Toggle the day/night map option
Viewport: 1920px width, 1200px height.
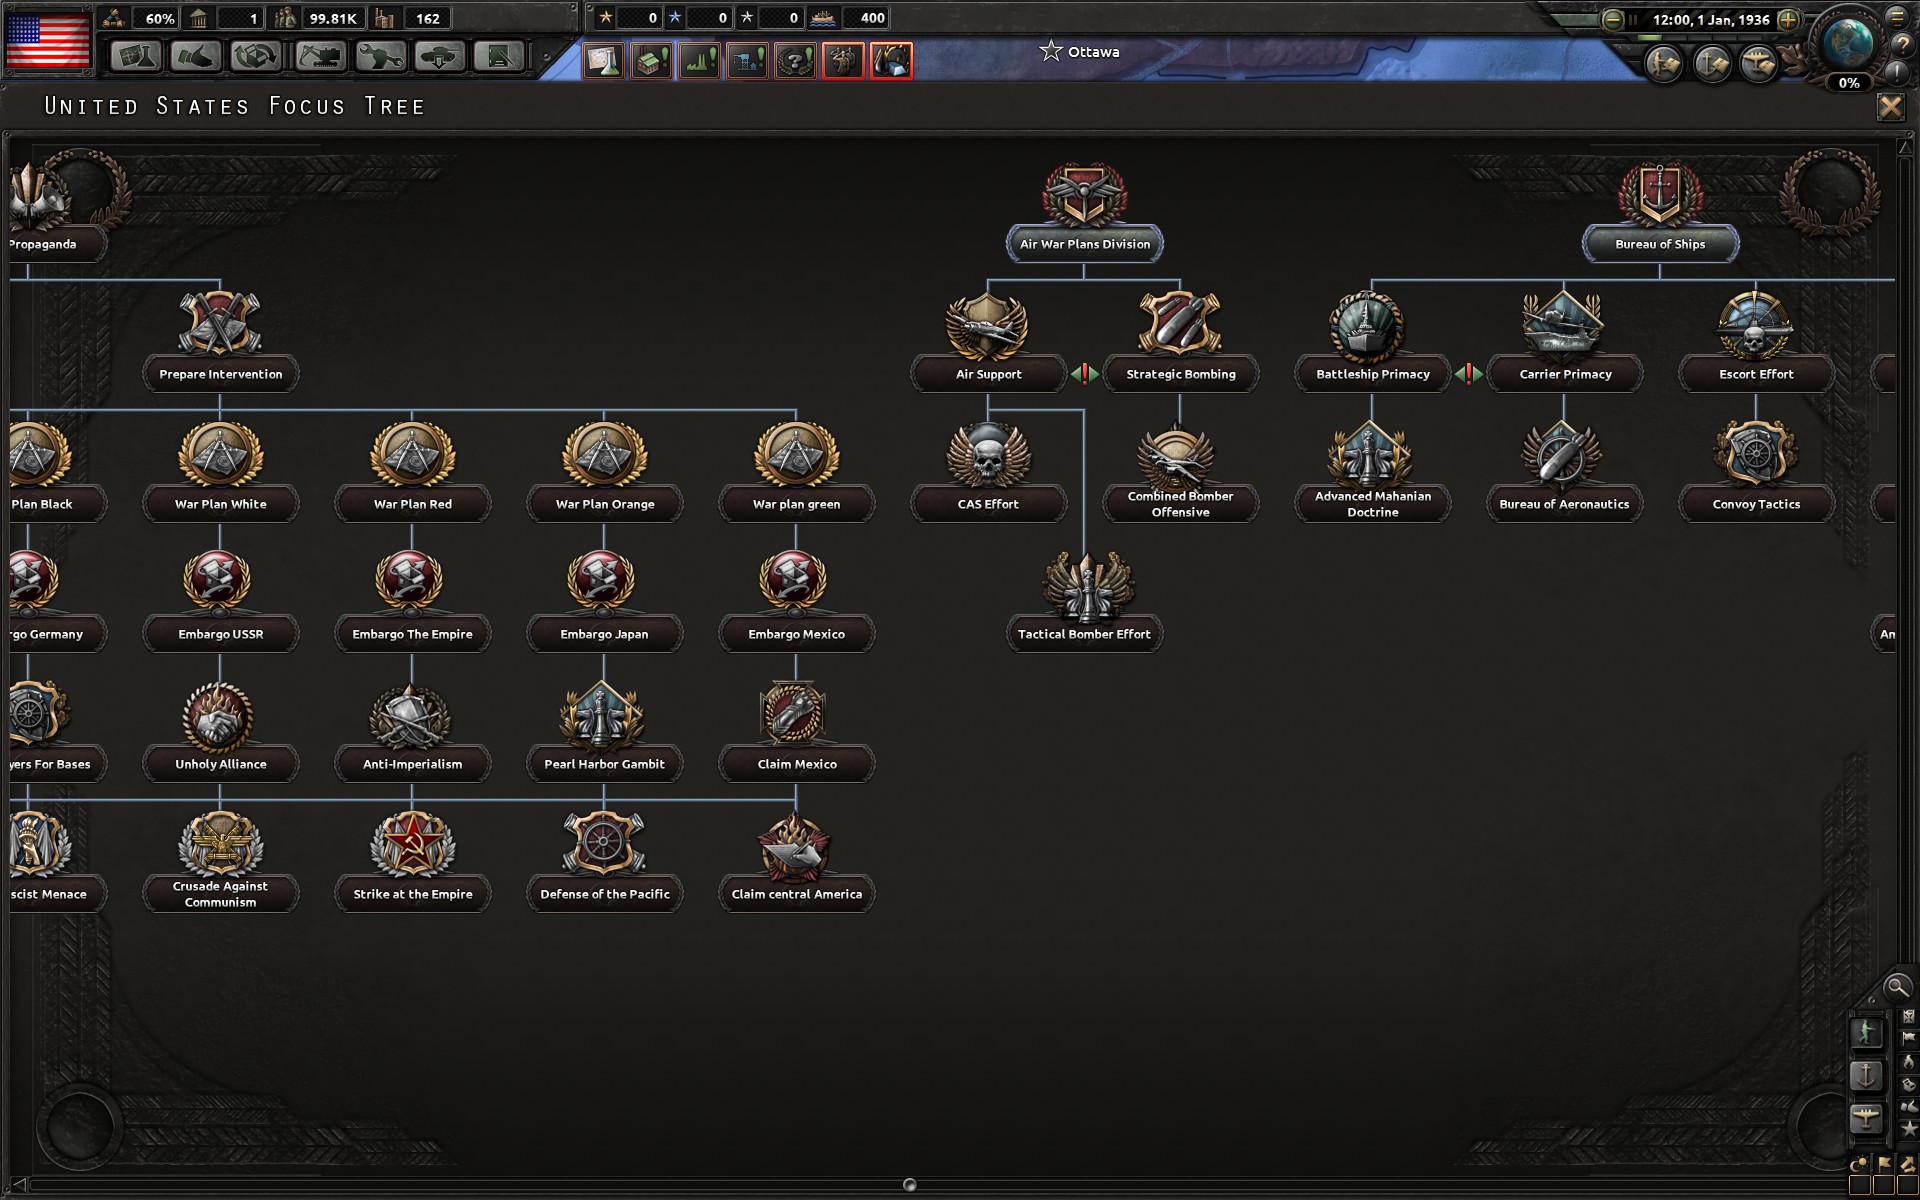[x=1860, y=1164]
